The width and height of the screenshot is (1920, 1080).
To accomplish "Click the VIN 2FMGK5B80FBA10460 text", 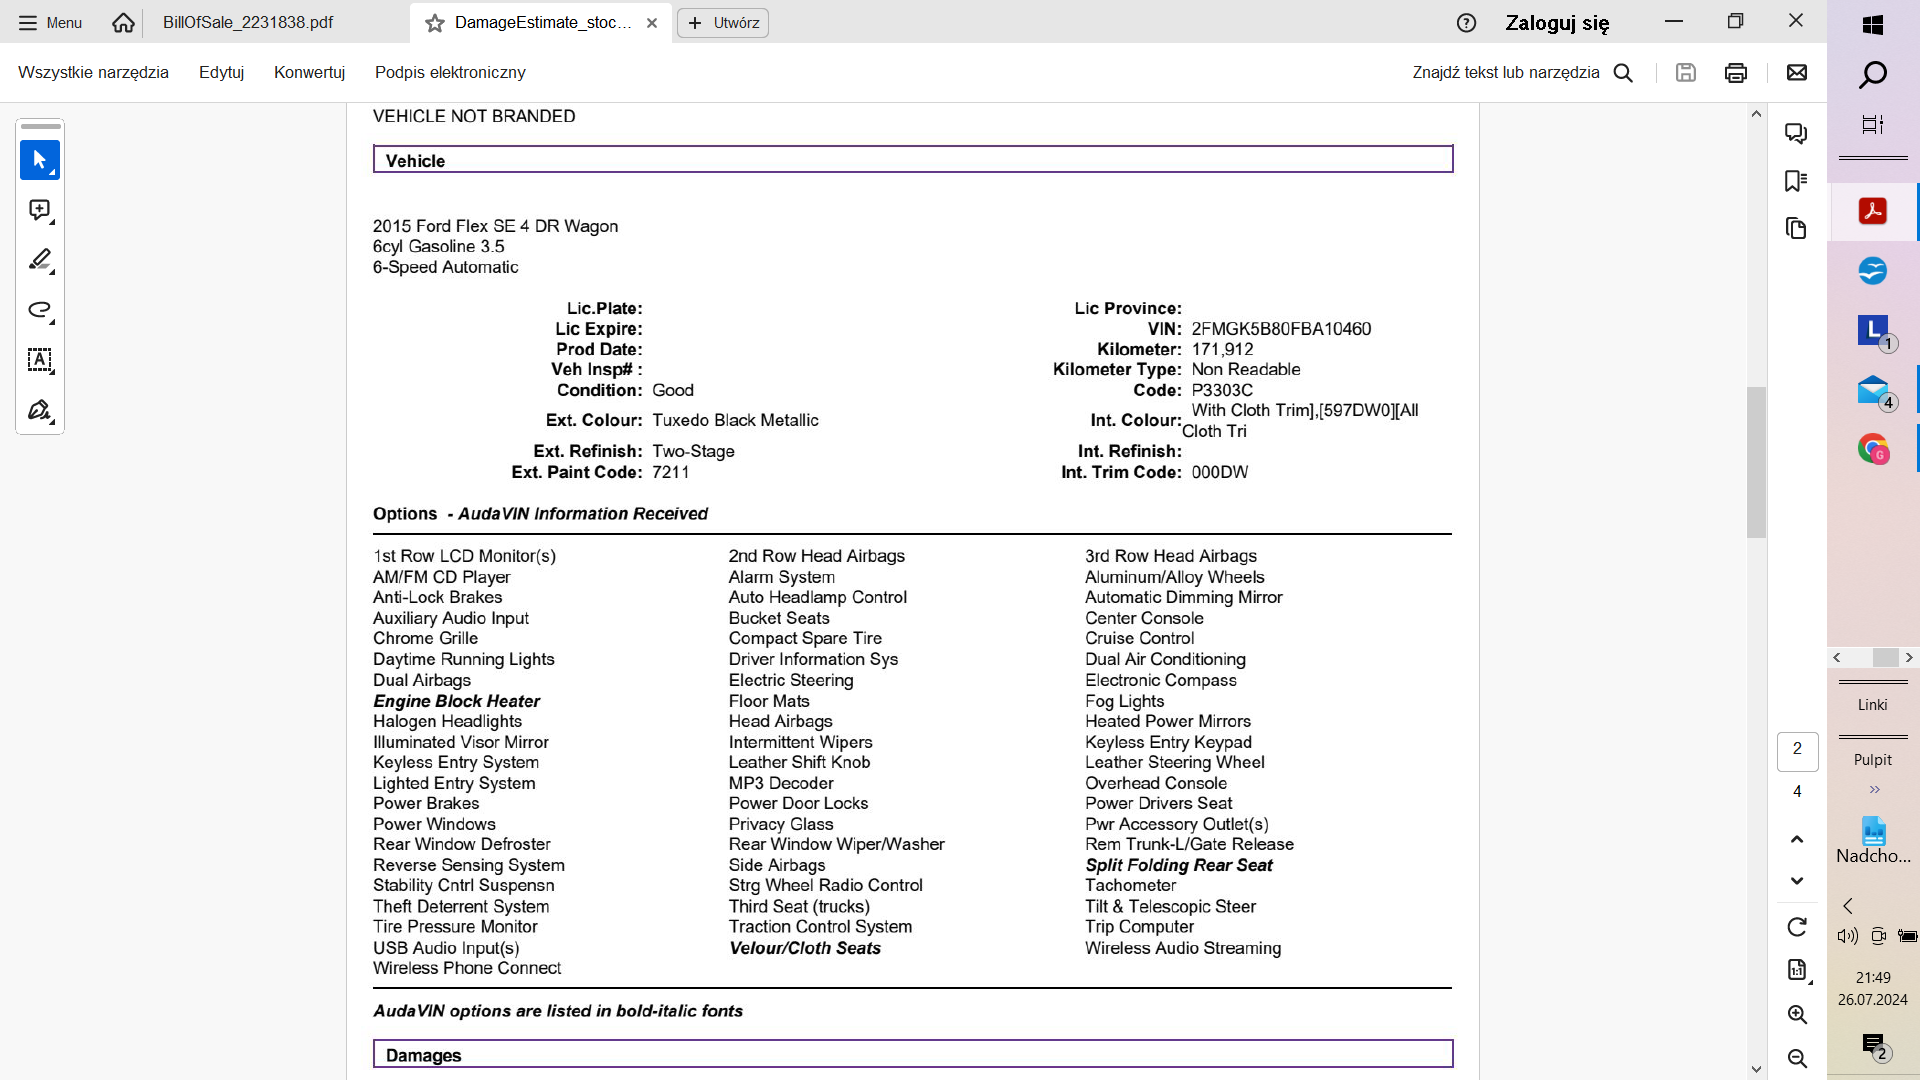I will pyautogui.click(x=1281, y=329).
